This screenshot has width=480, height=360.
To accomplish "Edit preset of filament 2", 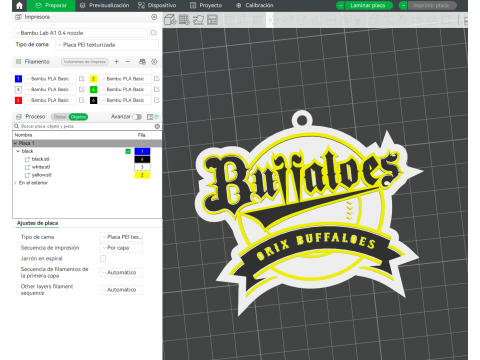I will (157, 79).
